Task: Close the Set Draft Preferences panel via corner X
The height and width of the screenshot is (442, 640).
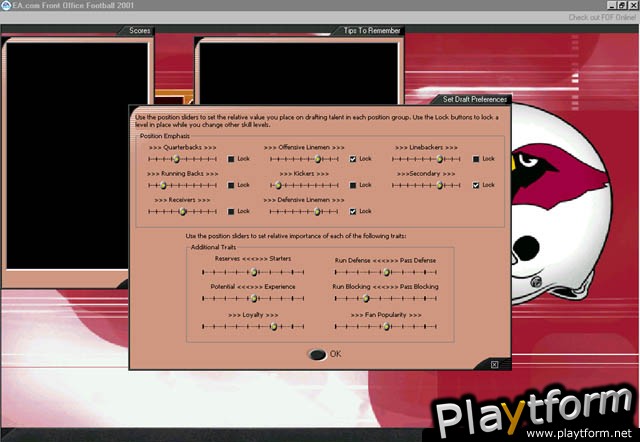Action: tap(494, 364)
